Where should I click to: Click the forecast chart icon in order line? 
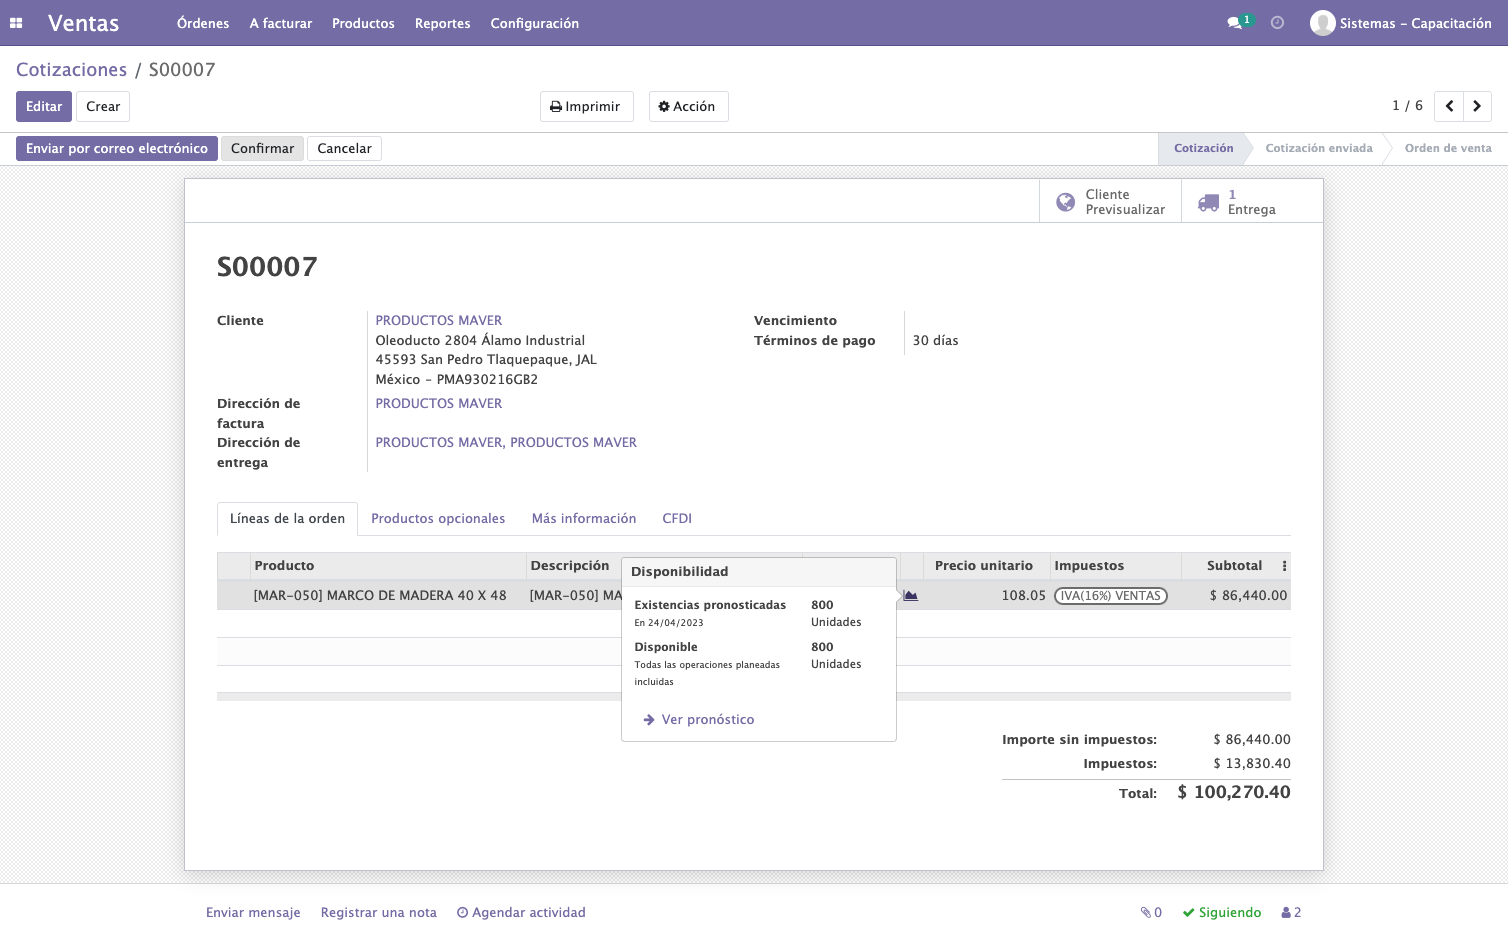pos(910,596)
